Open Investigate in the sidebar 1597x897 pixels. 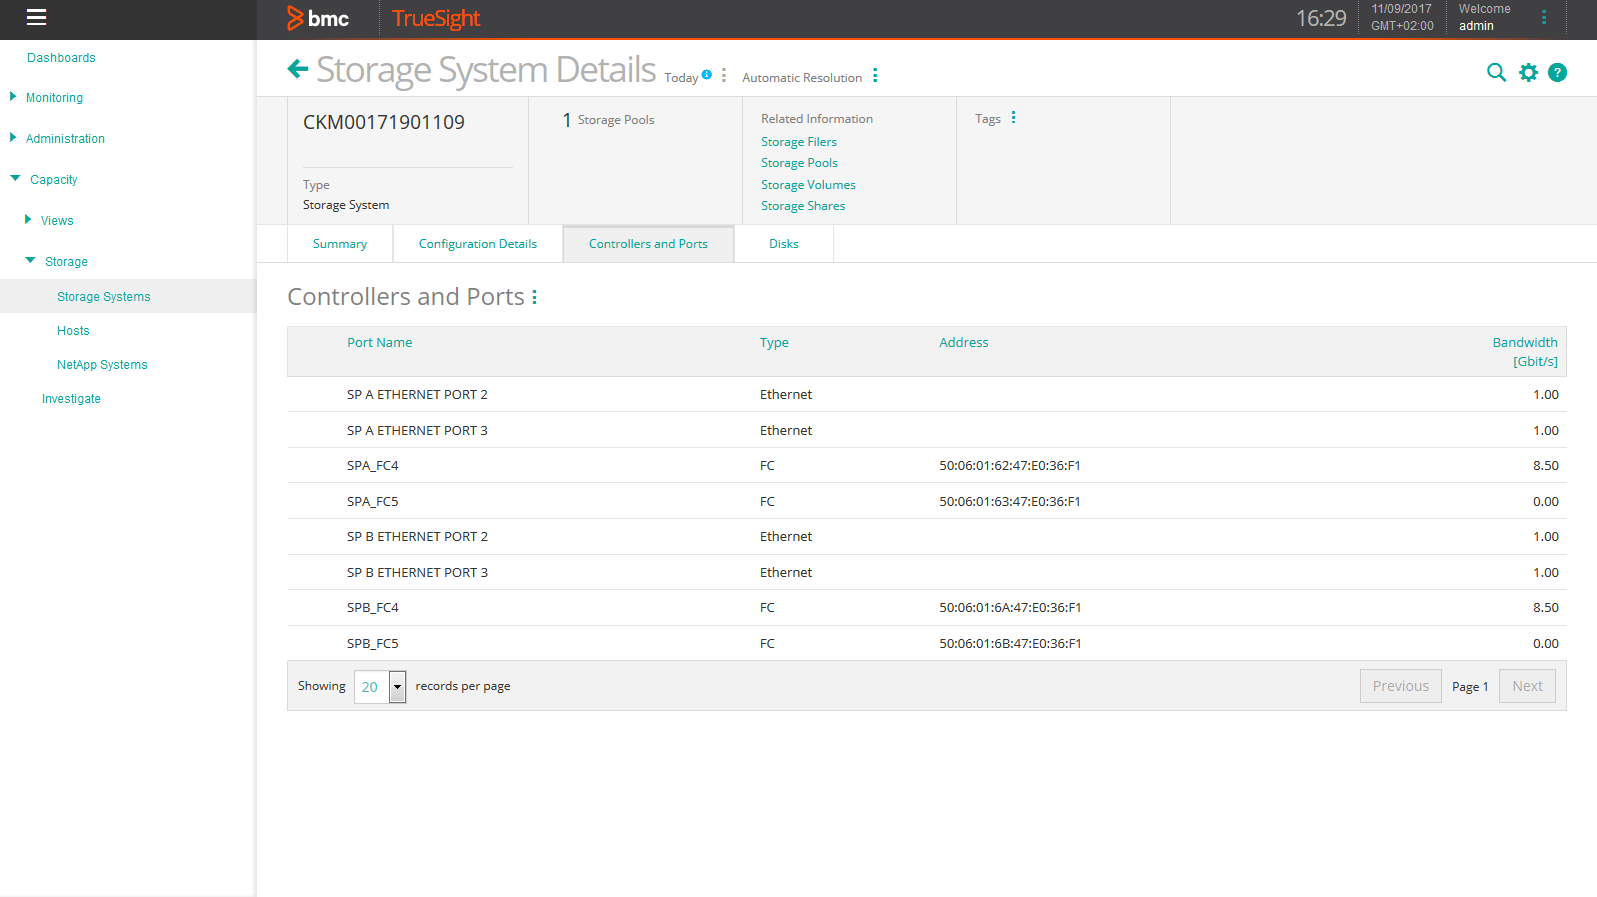point(71,399)
